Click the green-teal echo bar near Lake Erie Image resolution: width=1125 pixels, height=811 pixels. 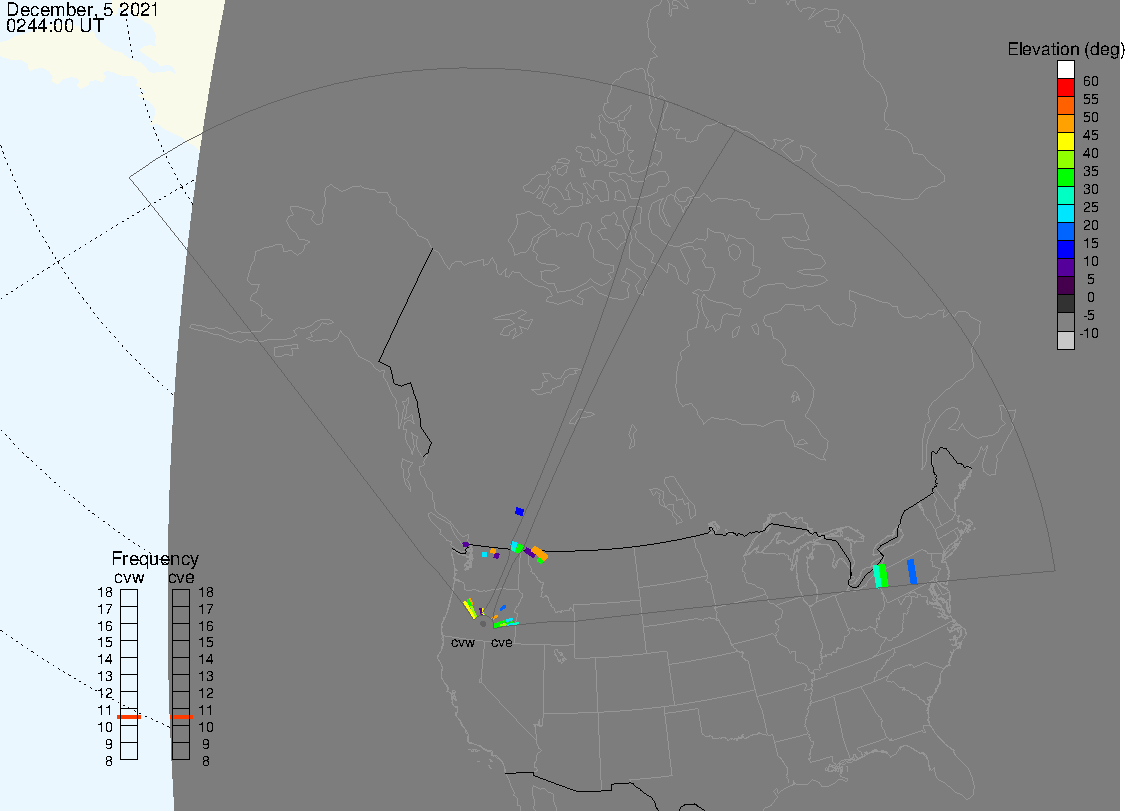click(x=880, y=576)
